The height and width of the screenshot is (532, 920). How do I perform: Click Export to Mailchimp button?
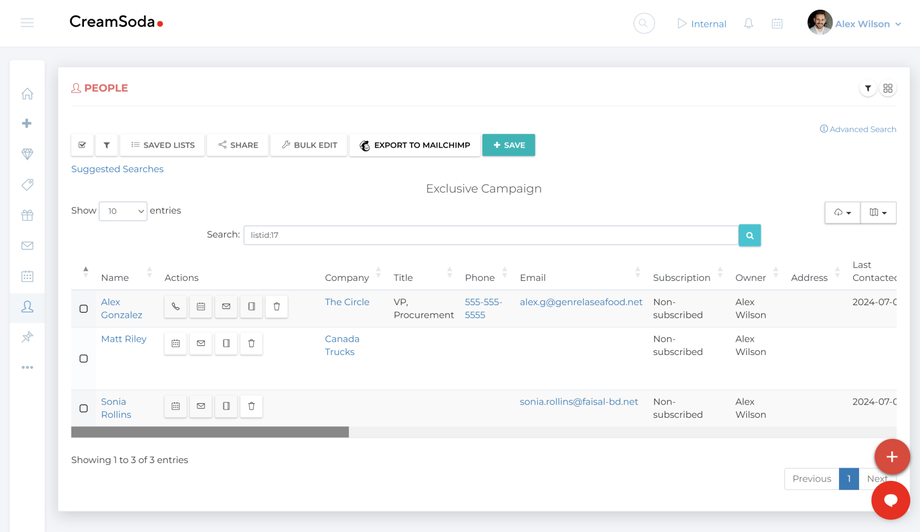(x=414, y=145)
